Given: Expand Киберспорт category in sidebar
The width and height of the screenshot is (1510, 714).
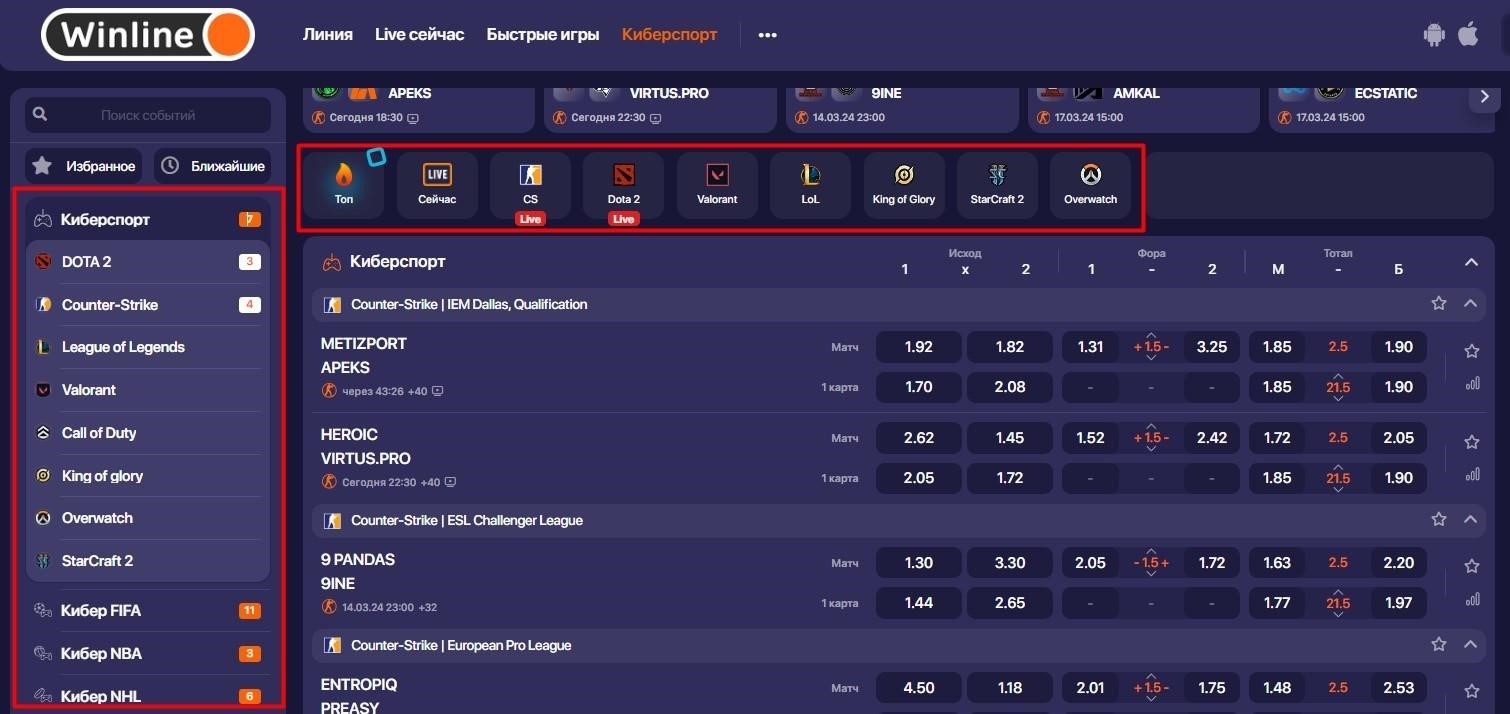Looking at the screenshot, I should (148, 219).
